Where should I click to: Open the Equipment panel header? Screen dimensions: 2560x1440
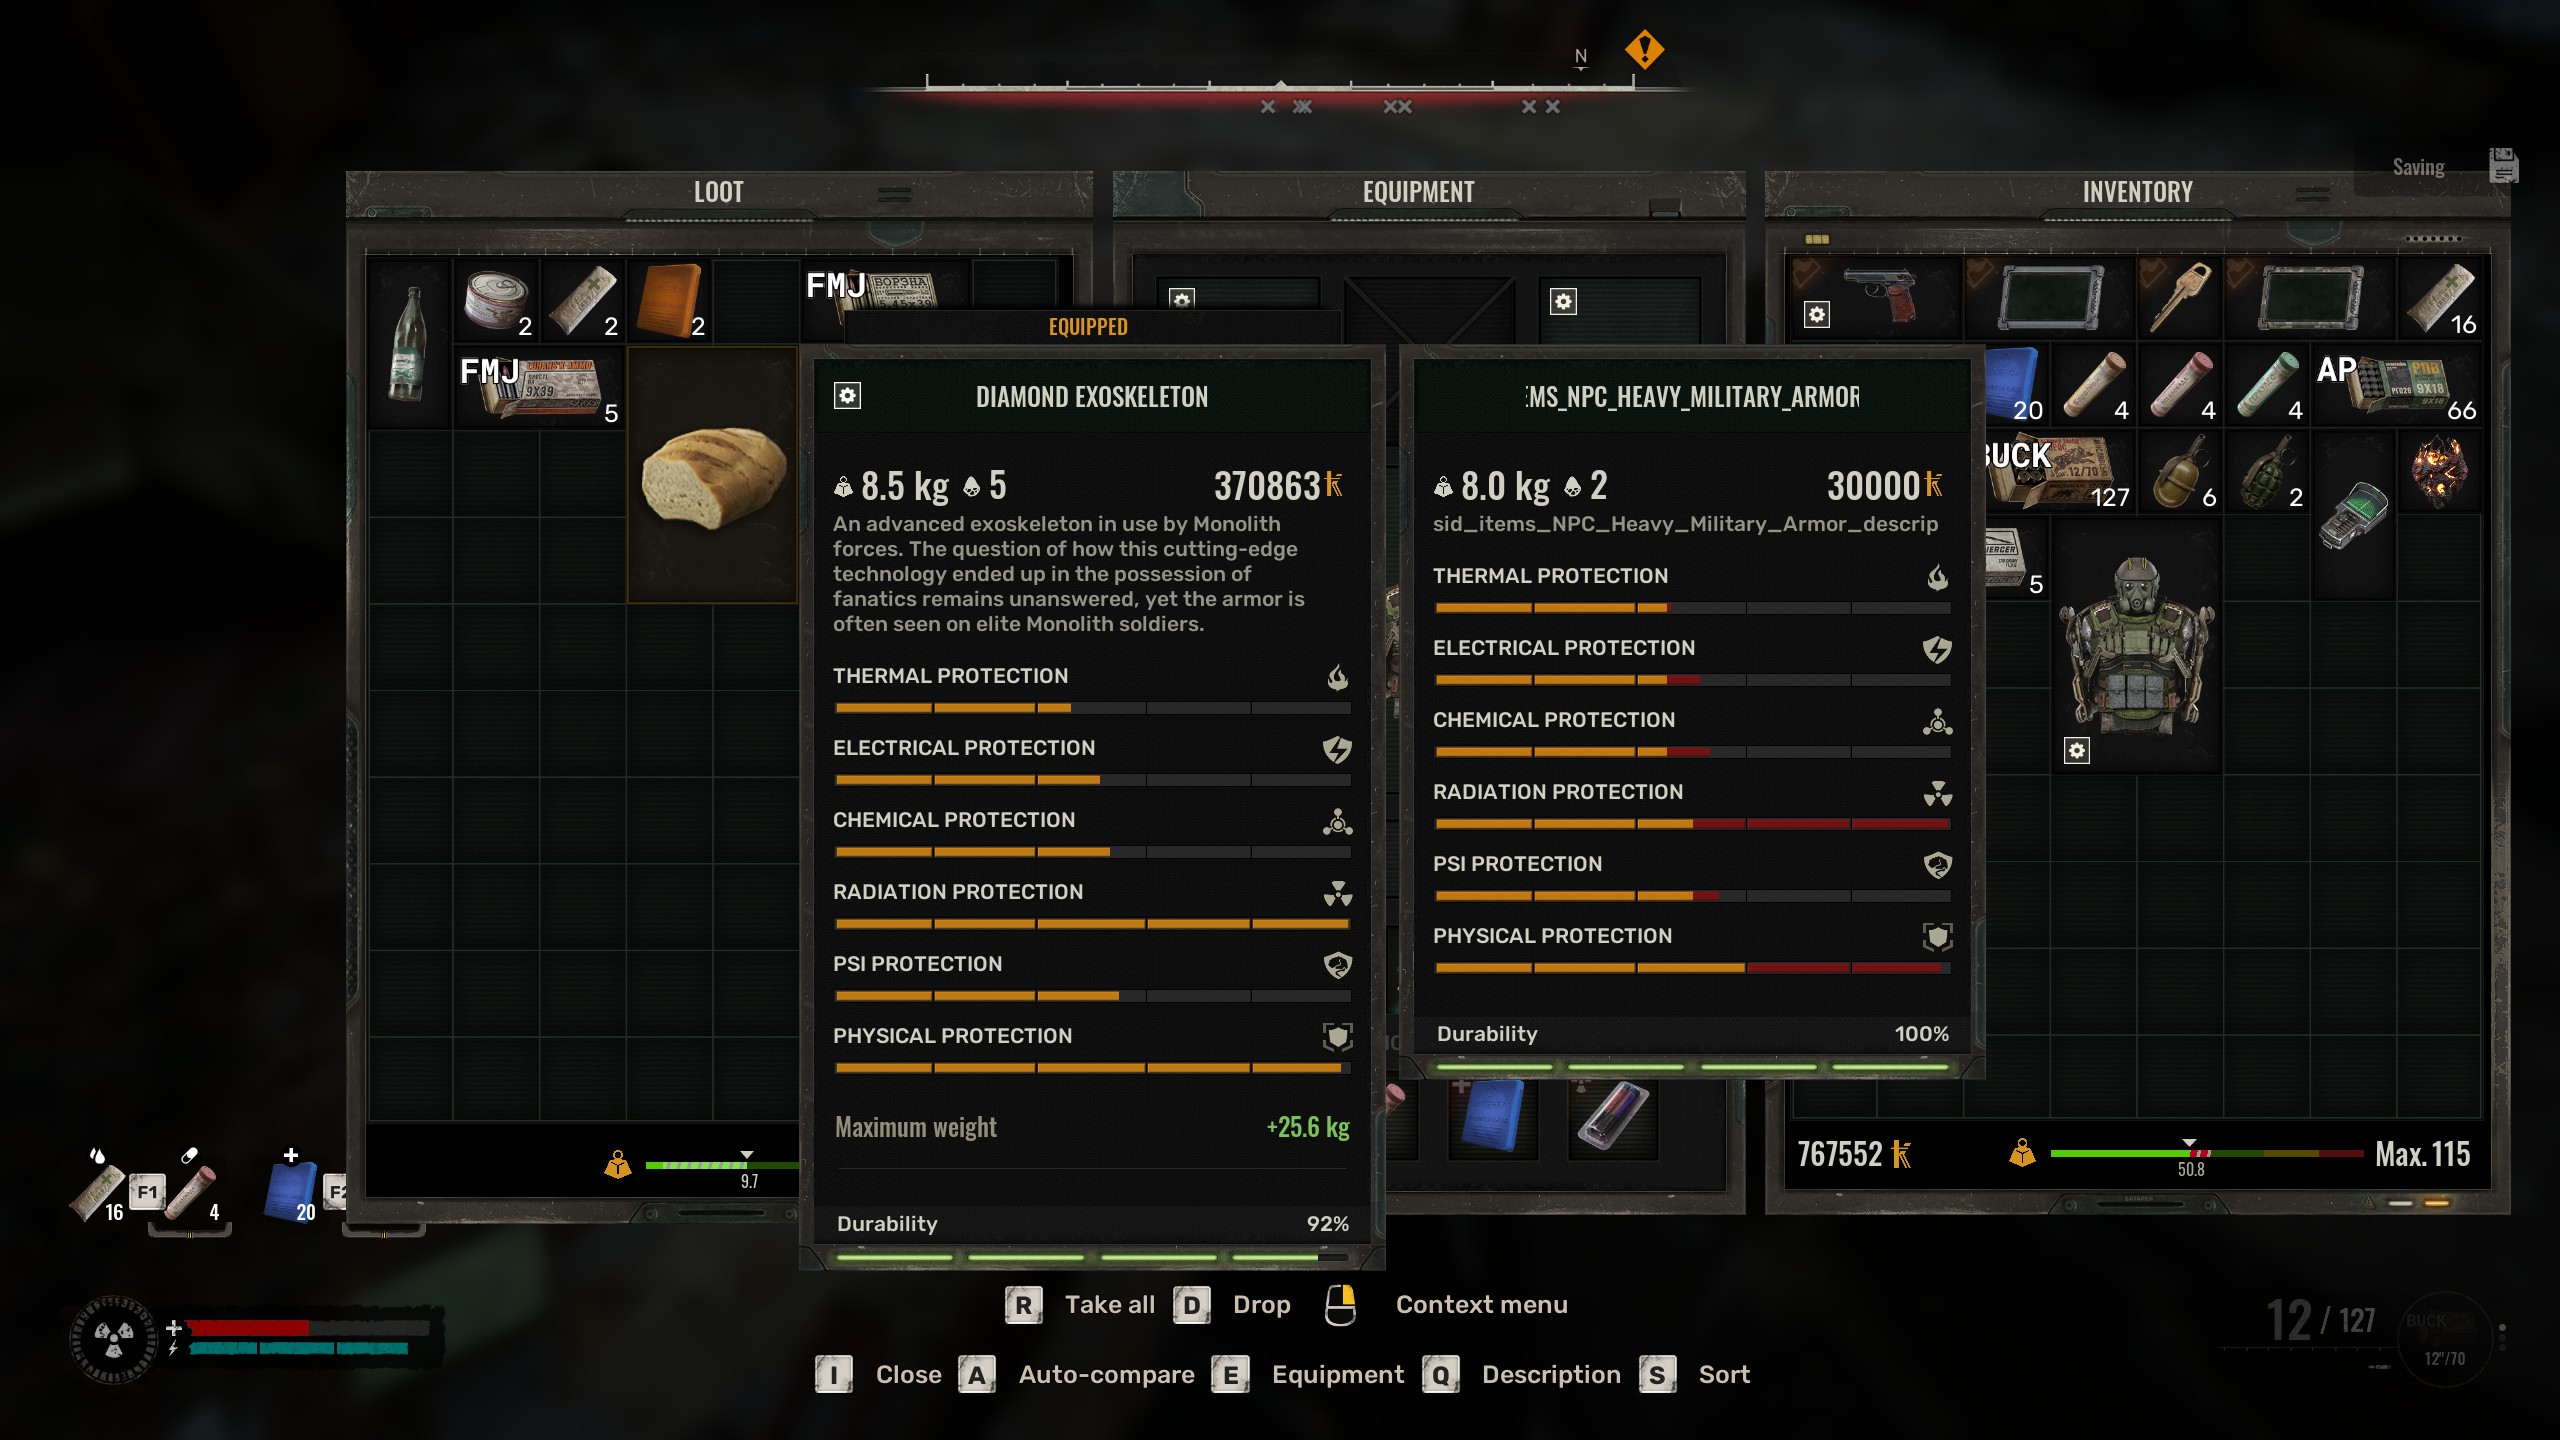tap(1418, 192)
